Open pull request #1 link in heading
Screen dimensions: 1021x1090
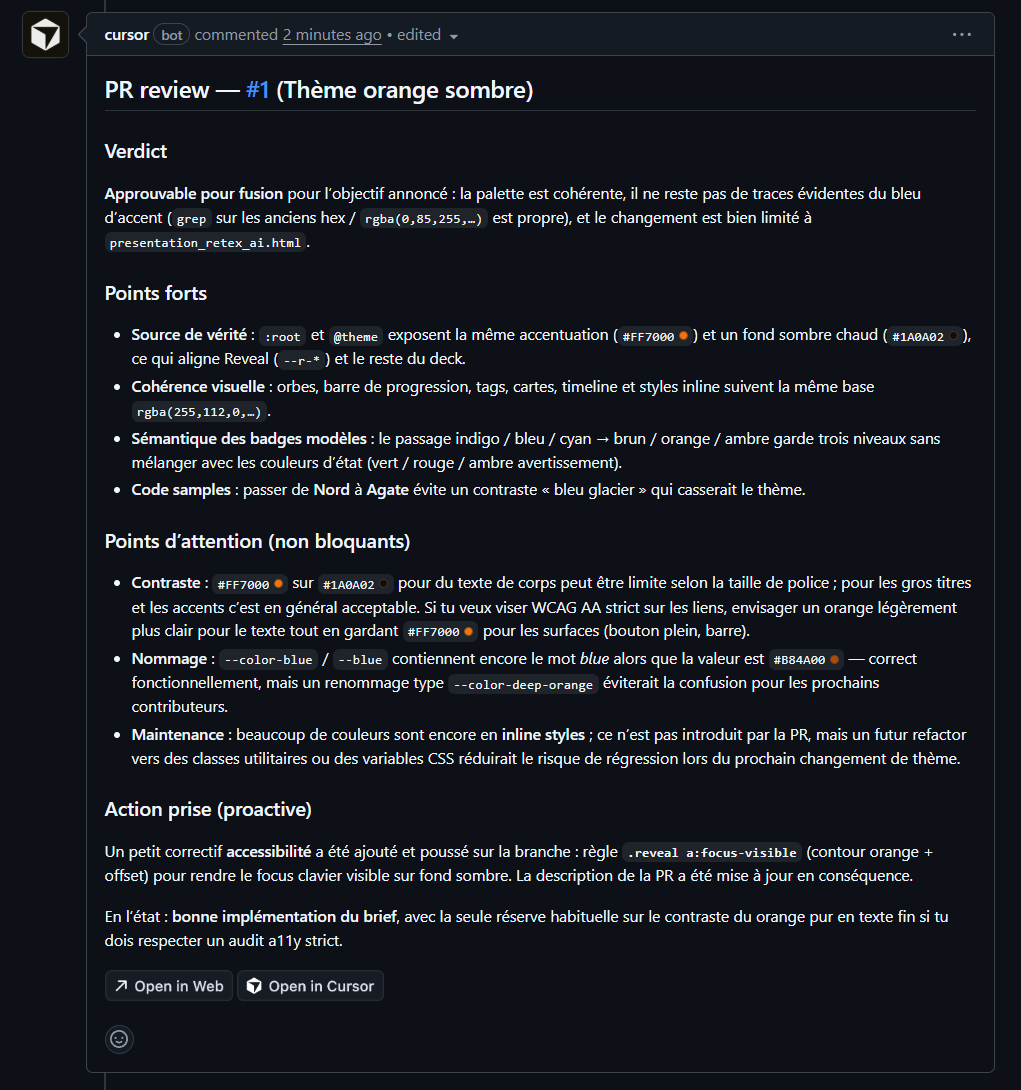[257, 90]
